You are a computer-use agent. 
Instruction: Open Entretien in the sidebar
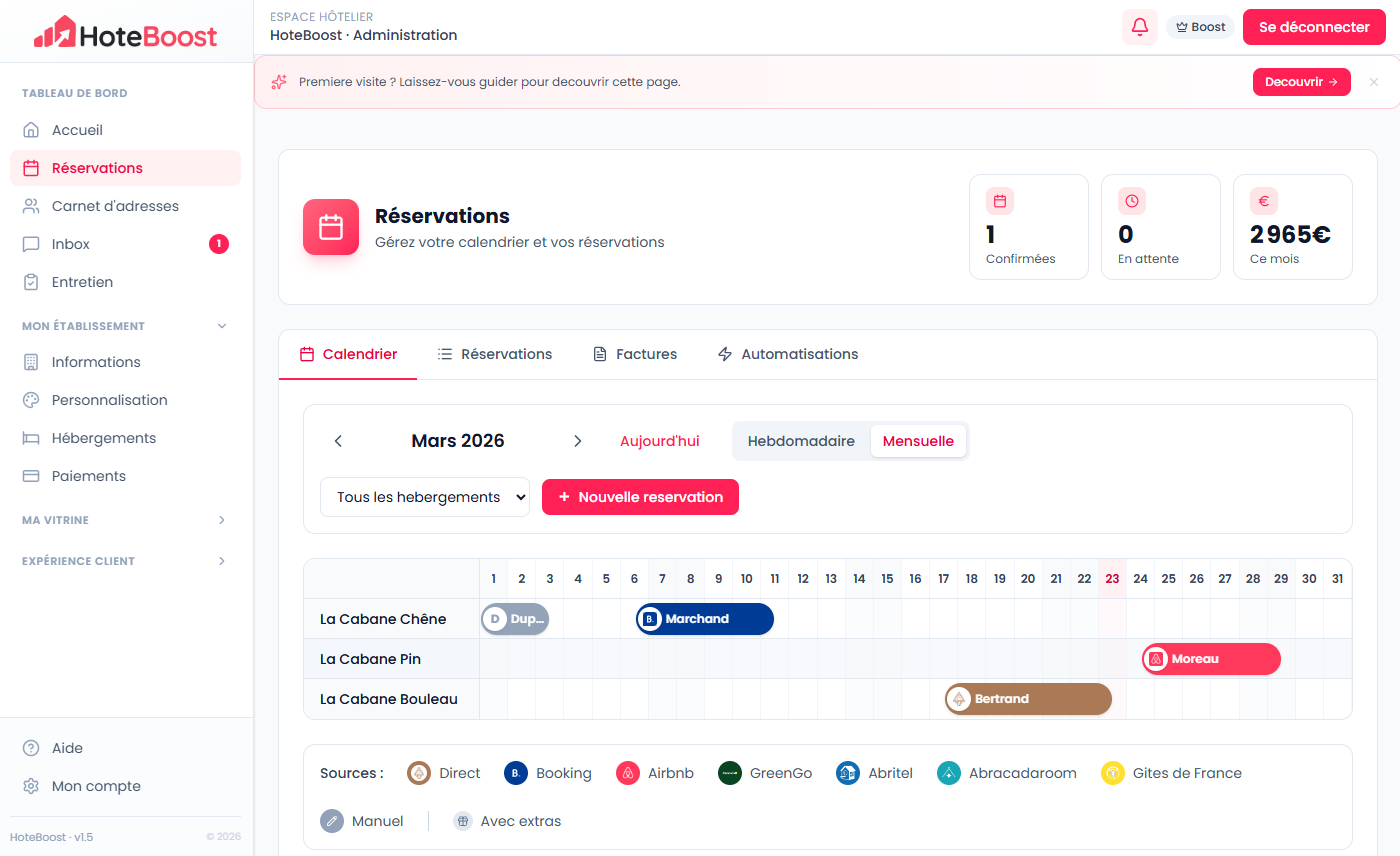click(x=82, y=282)
